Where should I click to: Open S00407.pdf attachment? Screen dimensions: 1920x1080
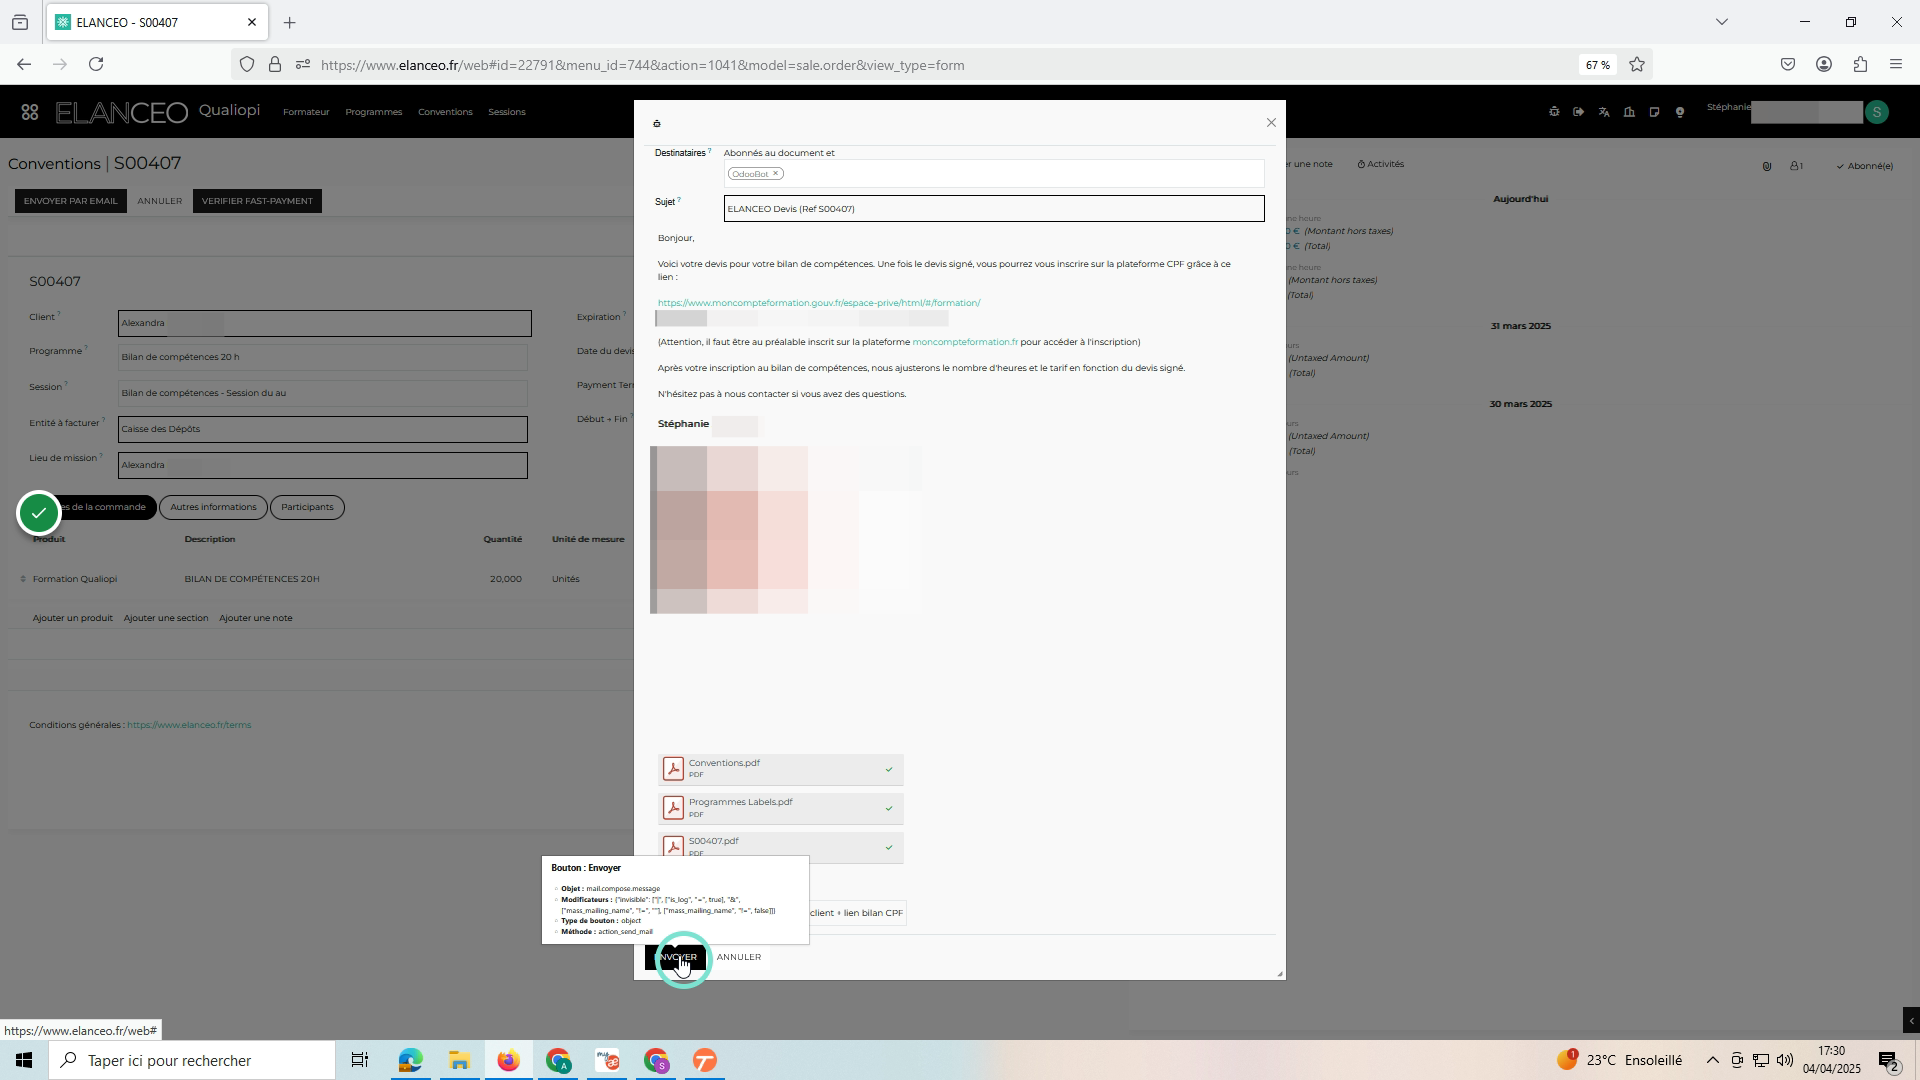click(x=781, y=846)
